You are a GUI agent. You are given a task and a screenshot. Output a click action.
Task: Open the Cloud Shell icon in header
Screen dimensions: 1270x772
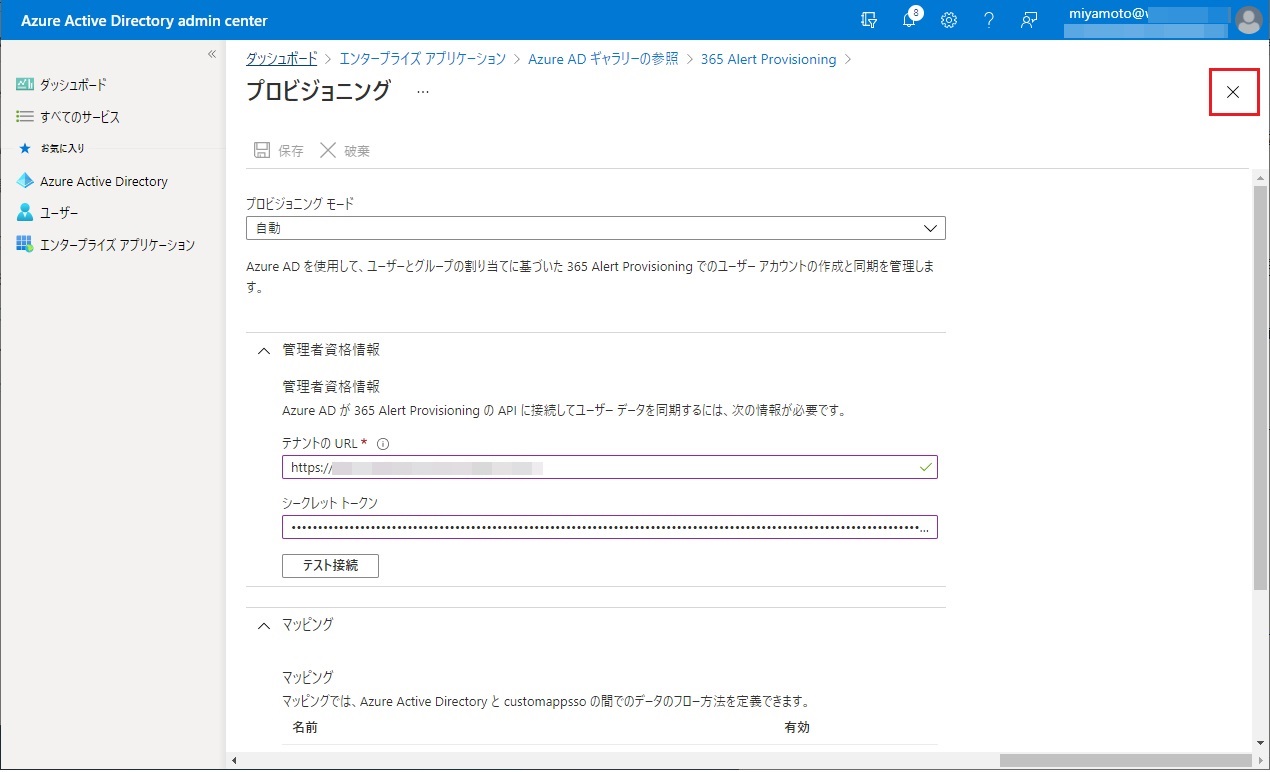pyautogui.click(x=868, y=20)
